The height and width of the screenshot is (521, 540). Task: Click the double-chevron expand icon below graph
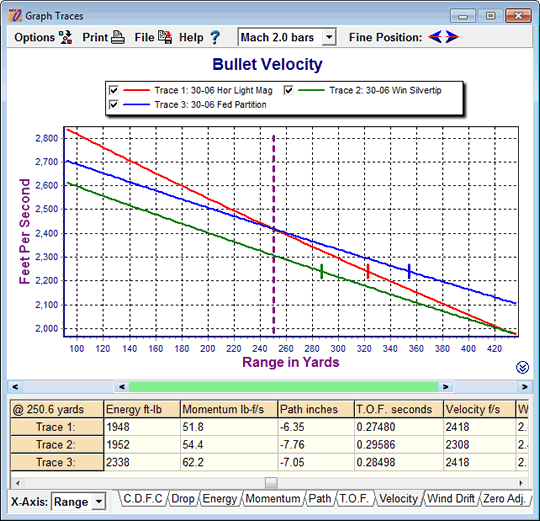click(x=522, y=367)
